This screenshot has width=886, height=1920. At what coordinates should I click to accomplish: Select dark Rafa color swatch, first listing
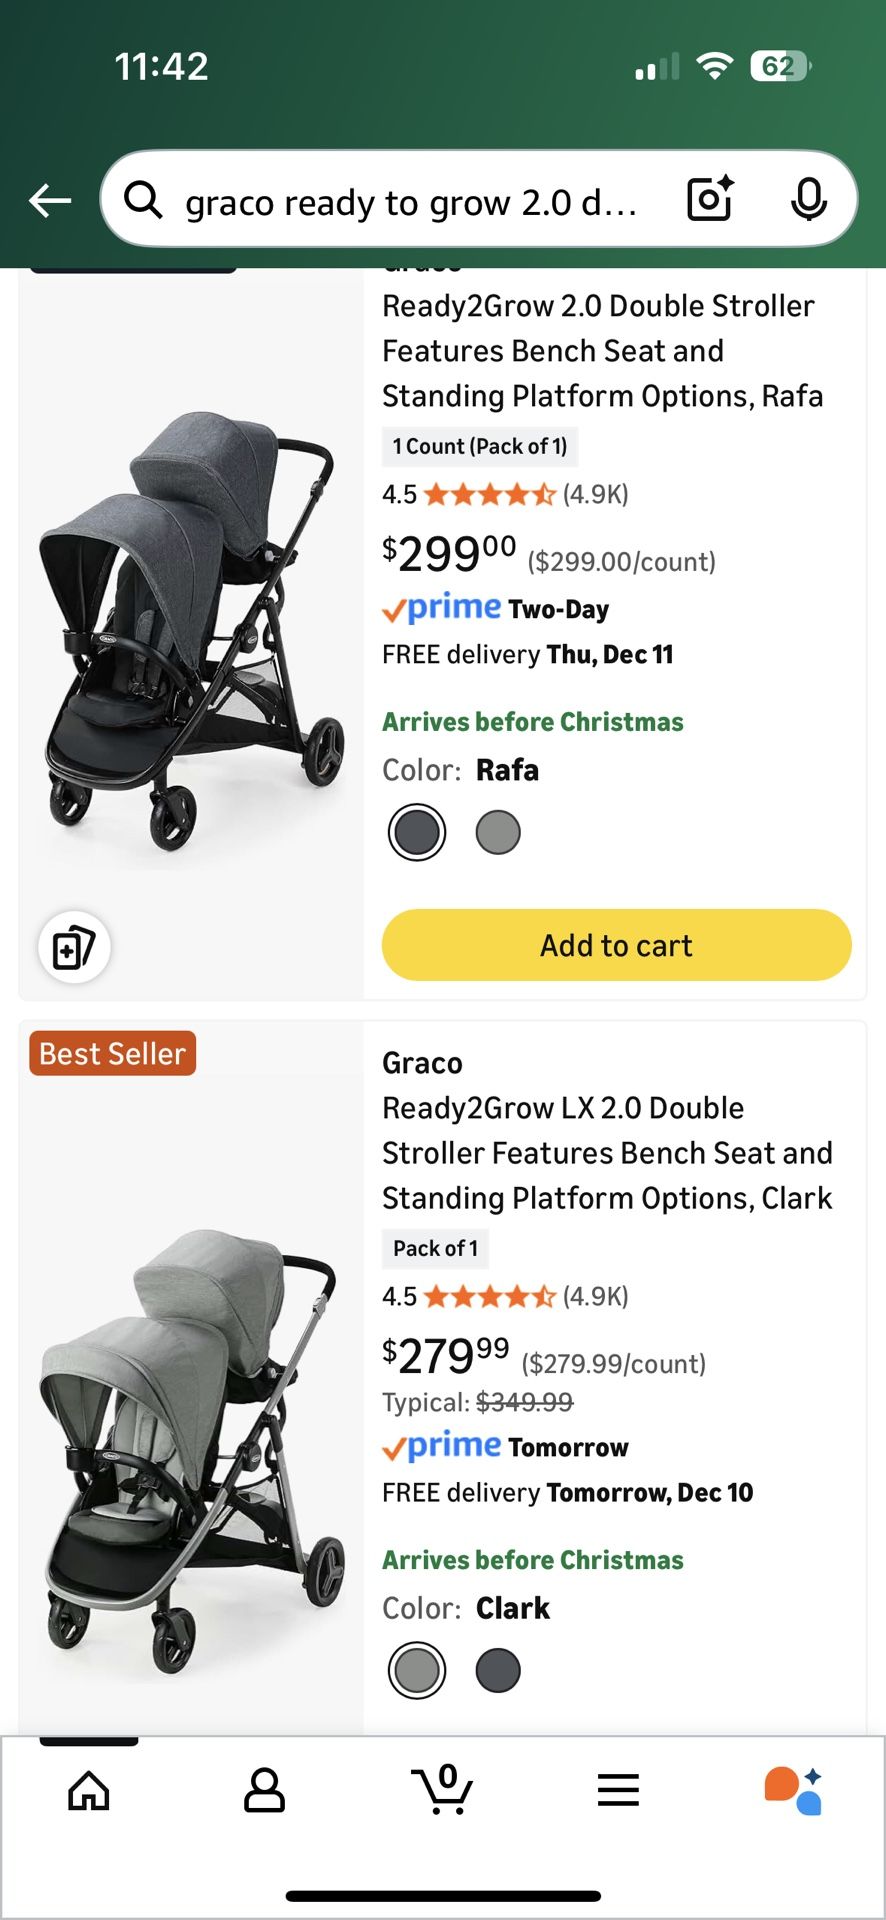(x=417, y=832)
